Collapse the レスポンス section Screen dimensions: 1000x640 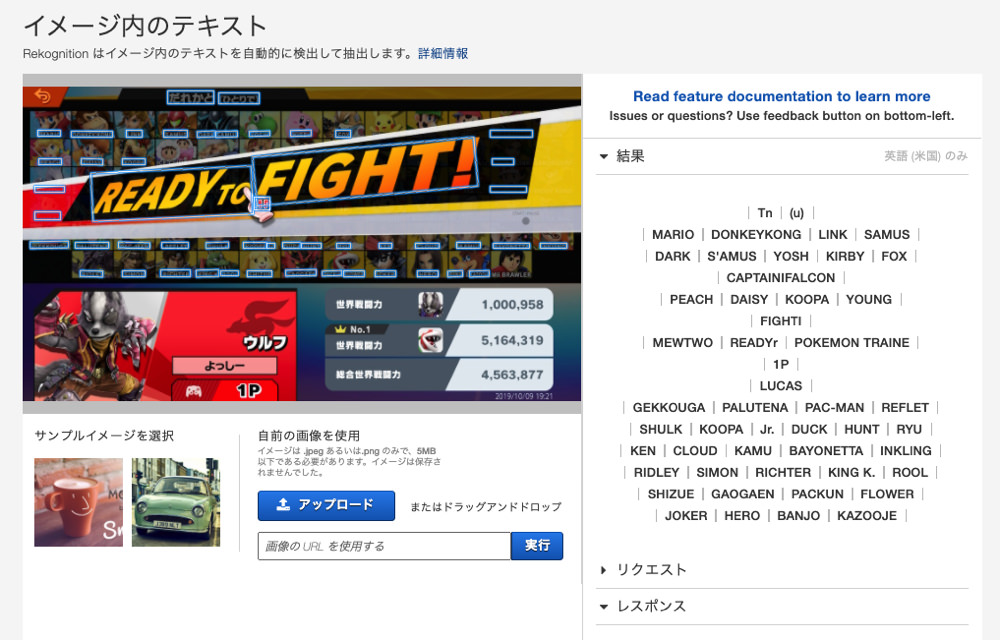click(604, 607)
